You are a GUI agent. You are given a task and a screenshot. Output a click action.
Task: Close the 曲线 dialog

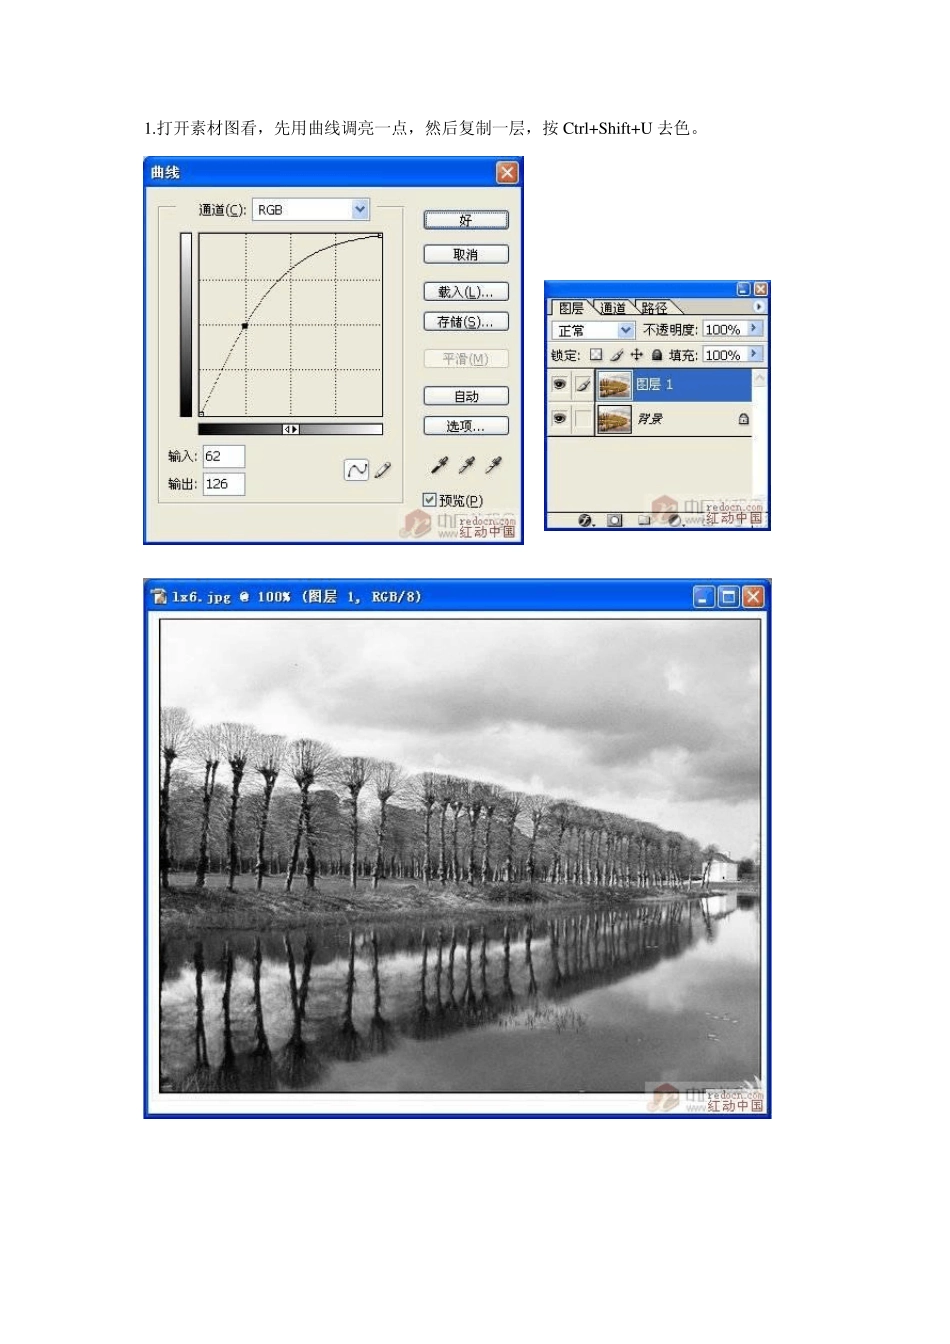507,173
